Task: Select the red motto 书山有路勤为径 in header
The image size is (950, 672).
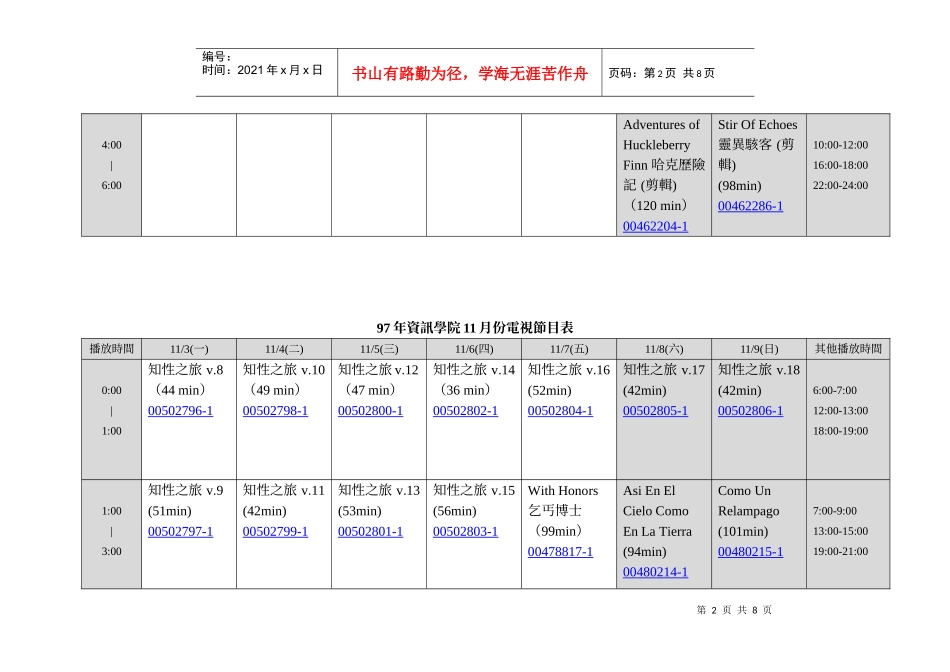Action: click(470, 74)
